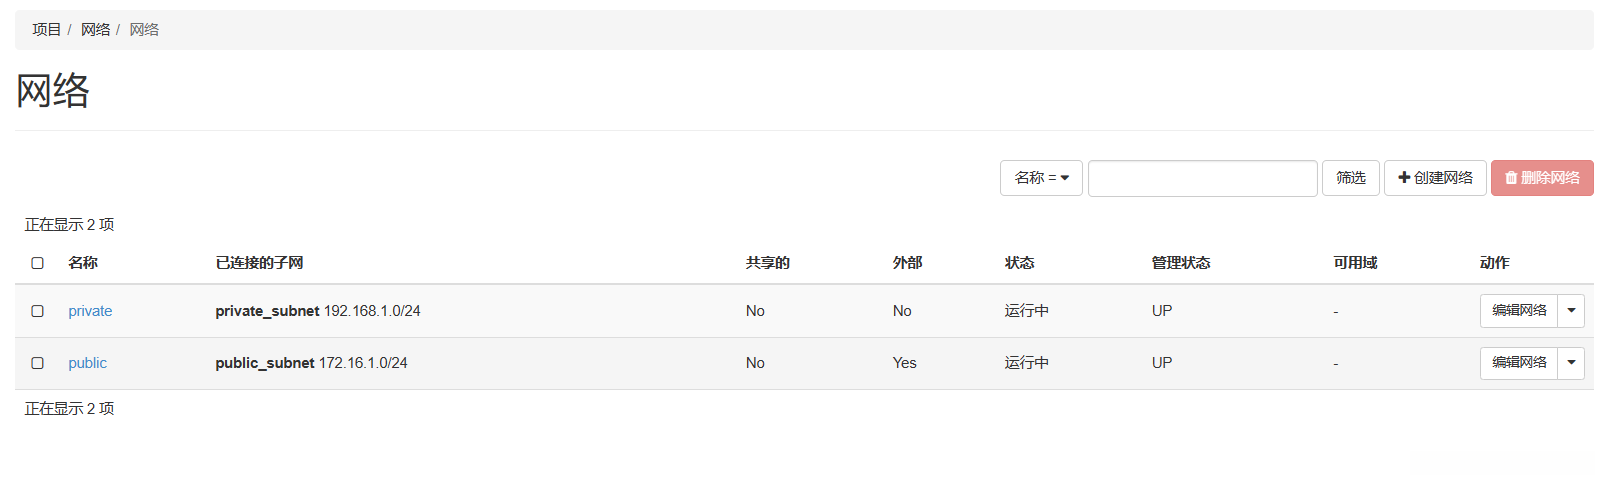Click the Name column header

tap(83, 263)
